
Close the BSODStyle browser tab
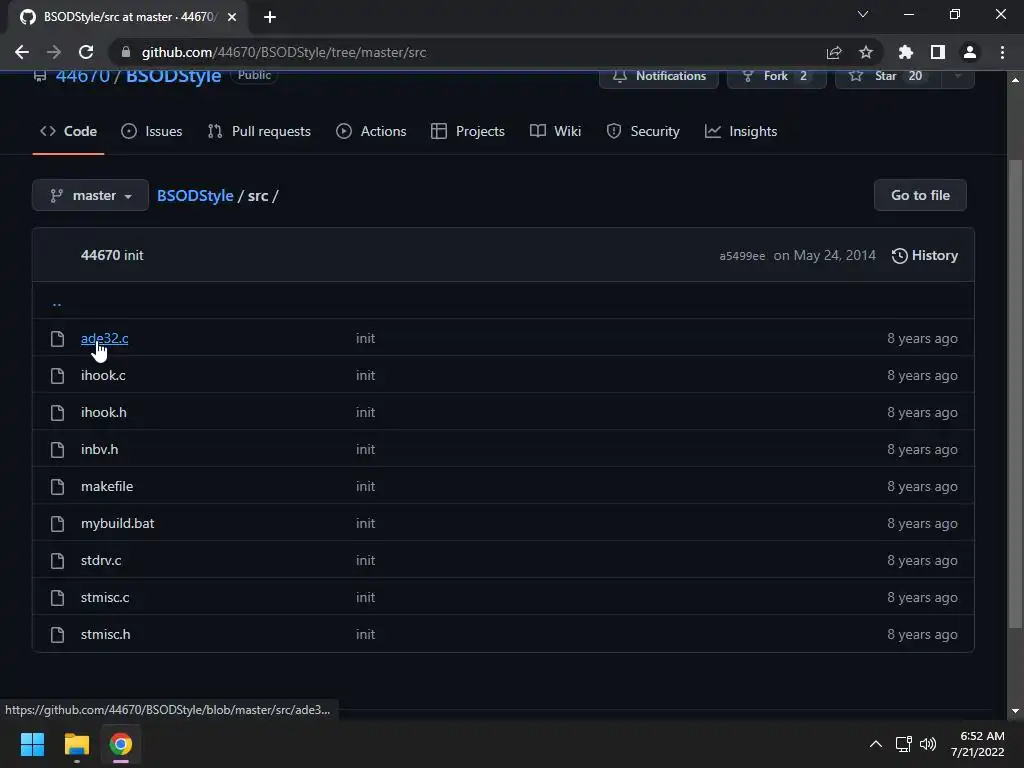232,17
